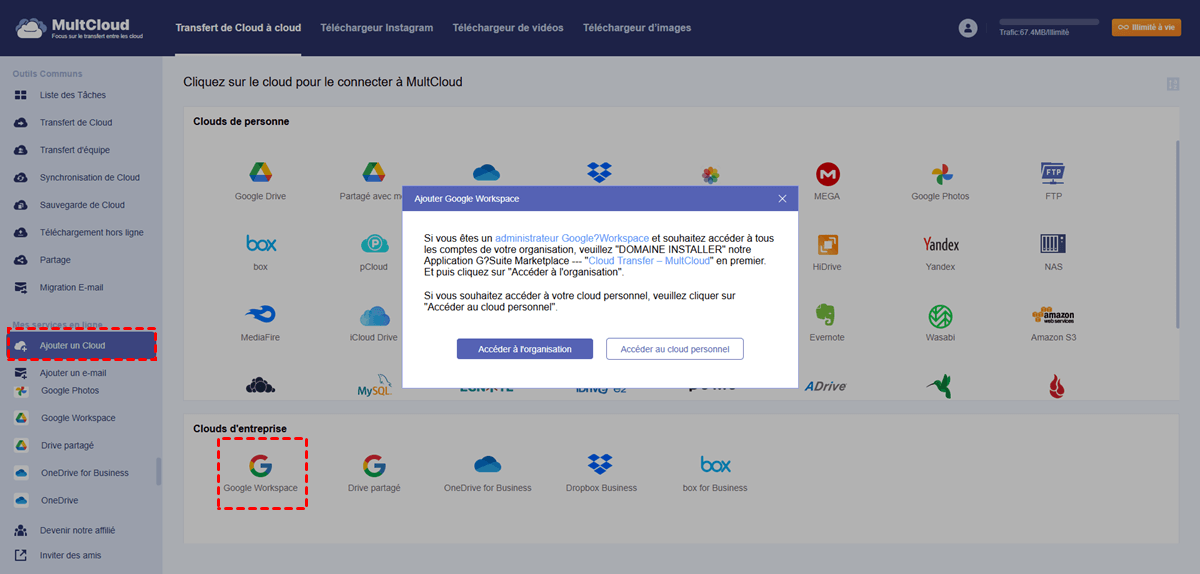Select the NAS icon

1053,244
